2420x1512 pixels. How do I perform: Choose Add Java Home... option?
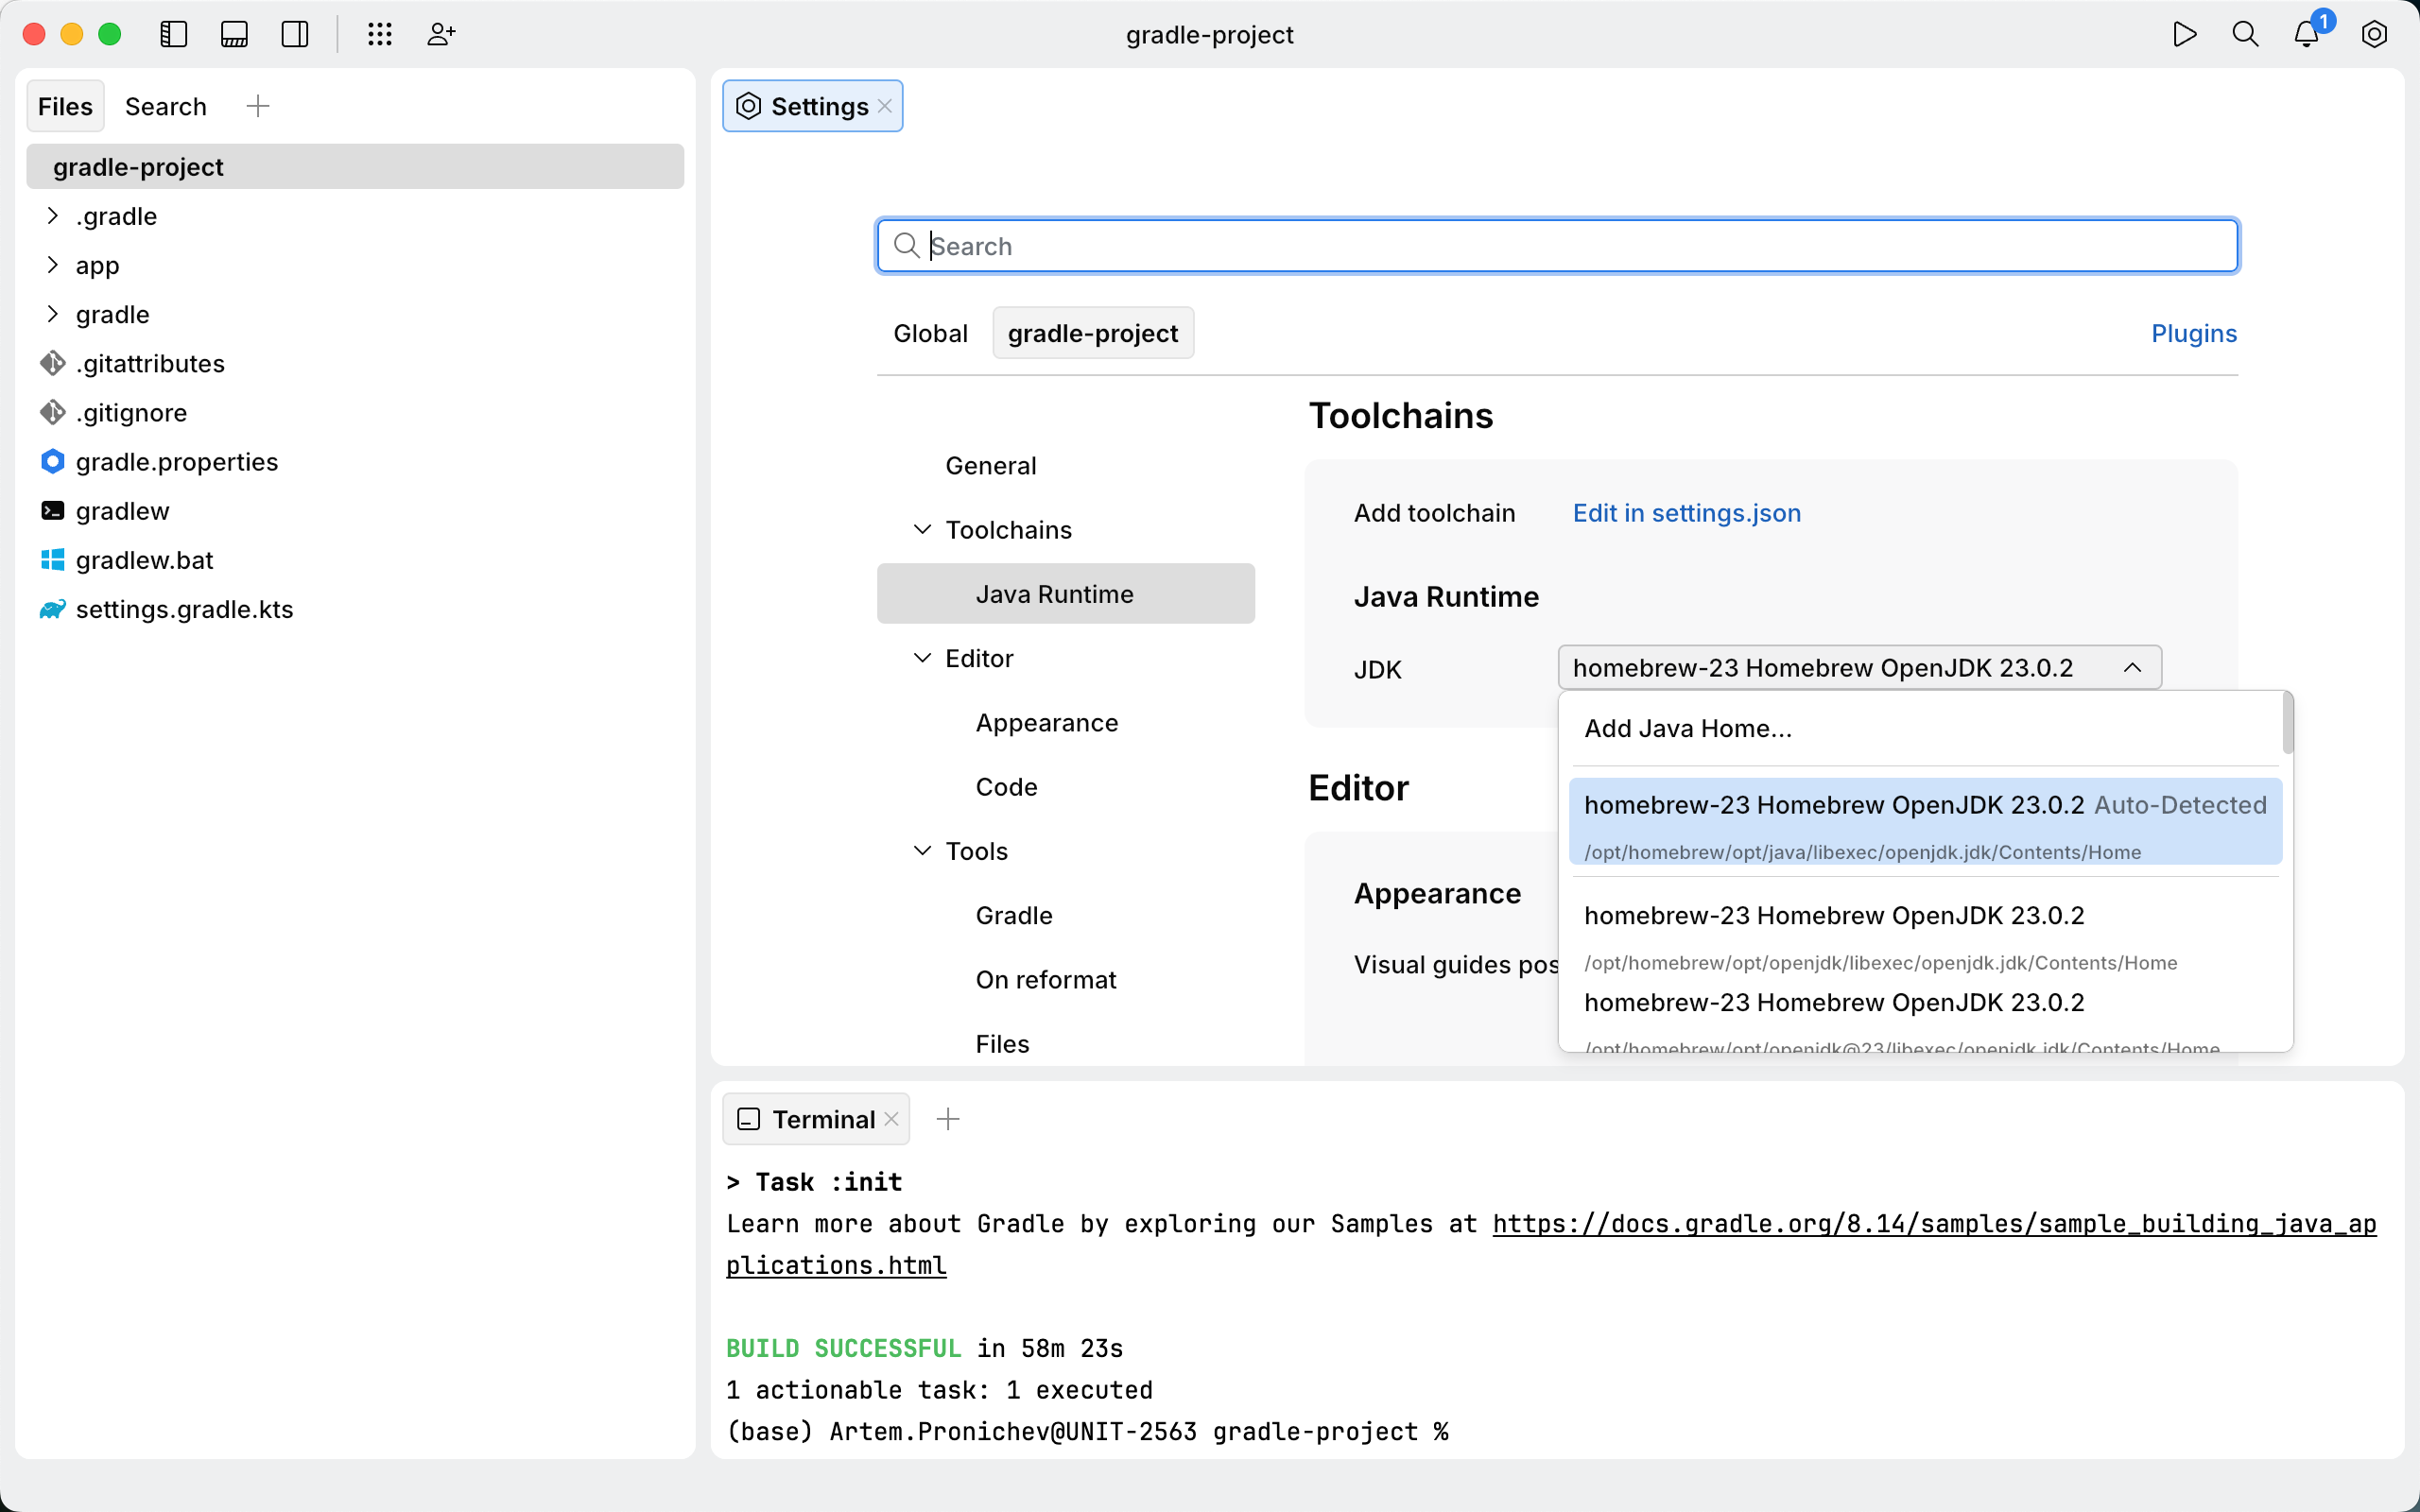(x=1924, y=728)
